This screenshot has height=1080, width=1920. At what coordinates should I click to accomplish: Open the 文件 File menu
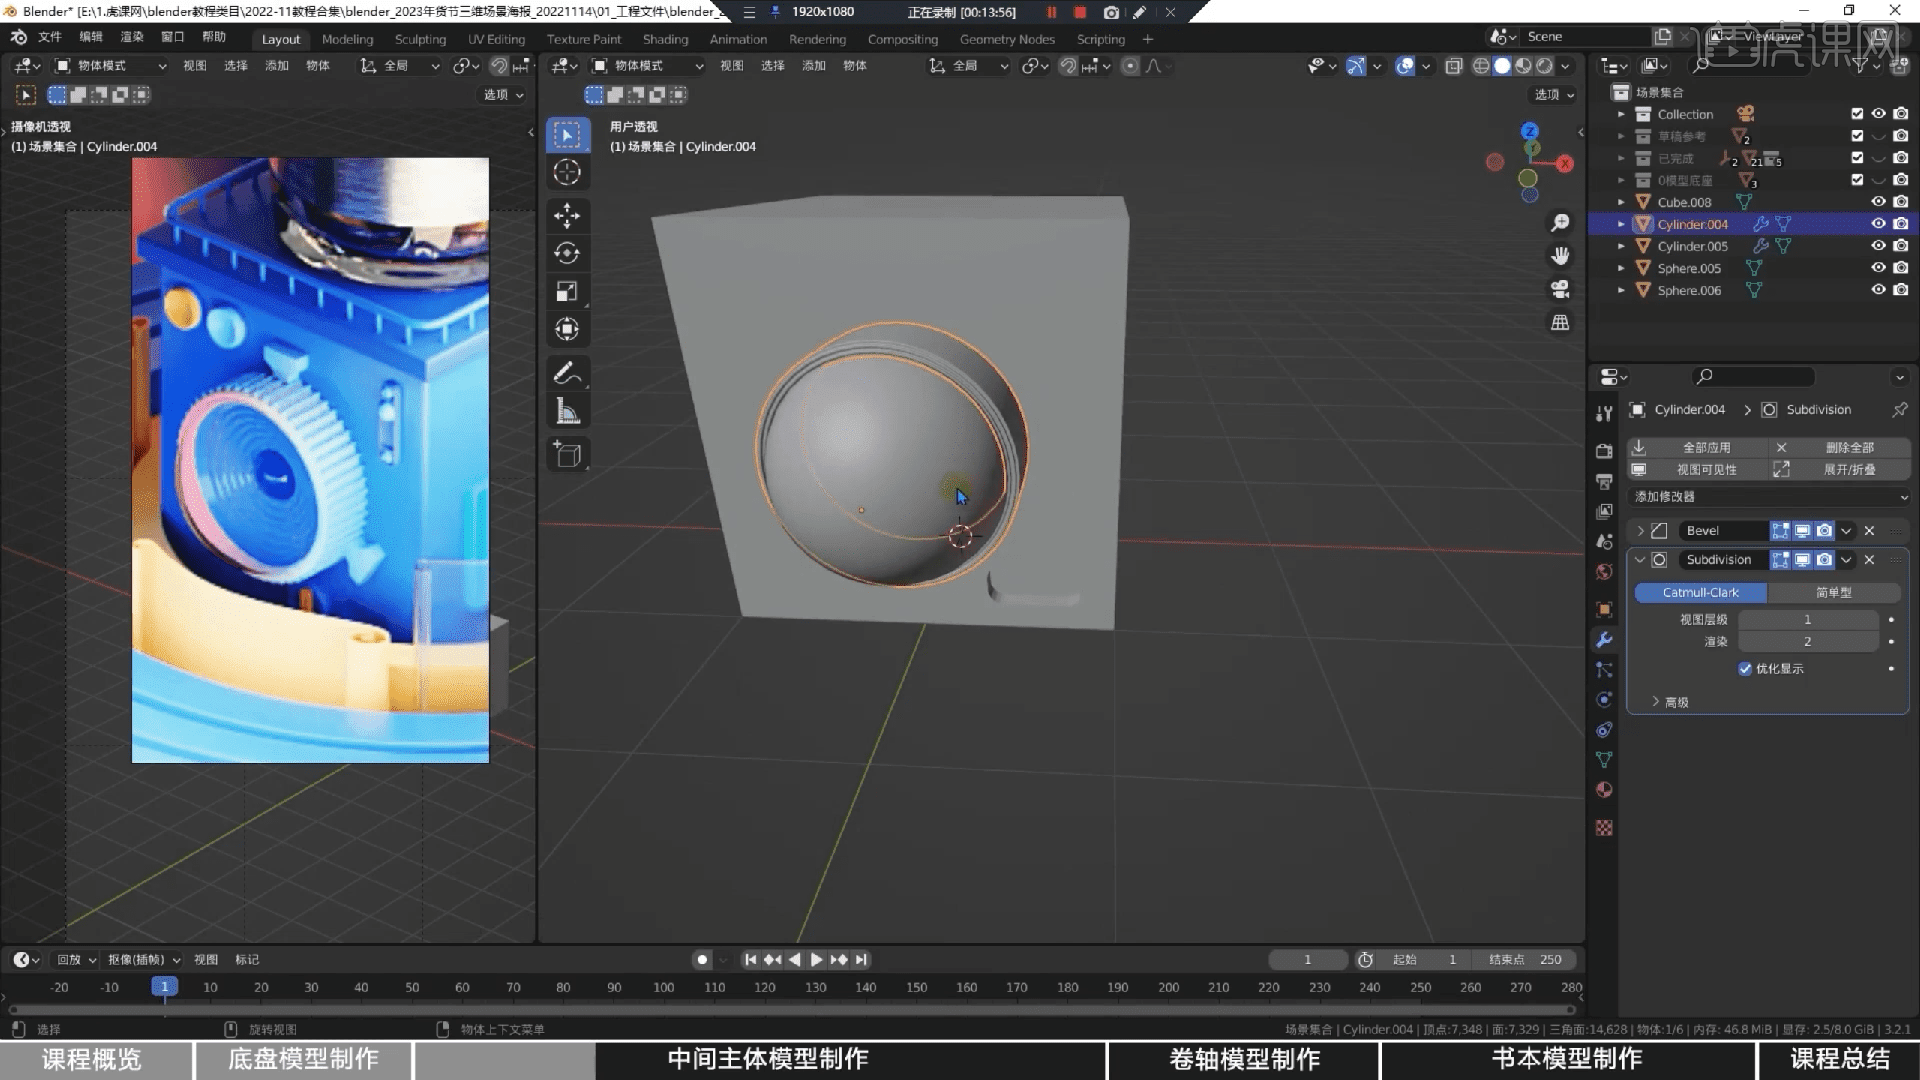point(49,37)
